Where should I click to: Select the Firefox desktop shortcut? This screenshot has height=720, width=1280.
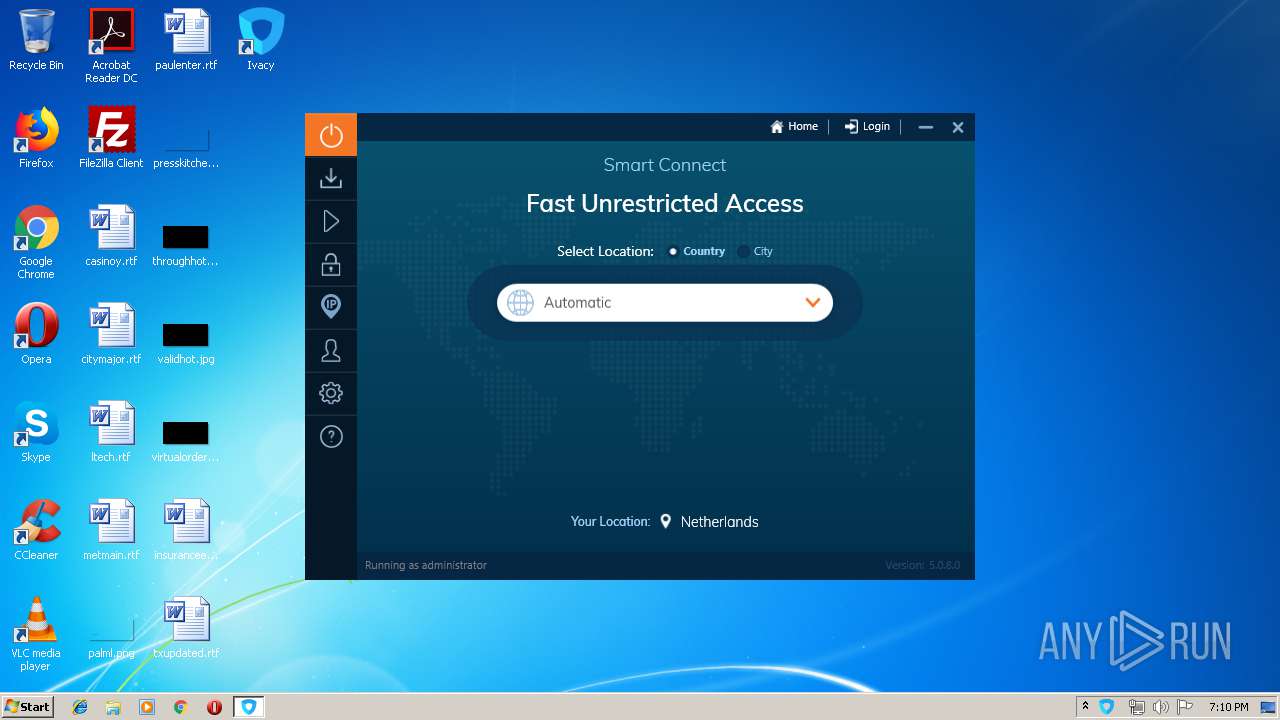(x=36, y=138)
